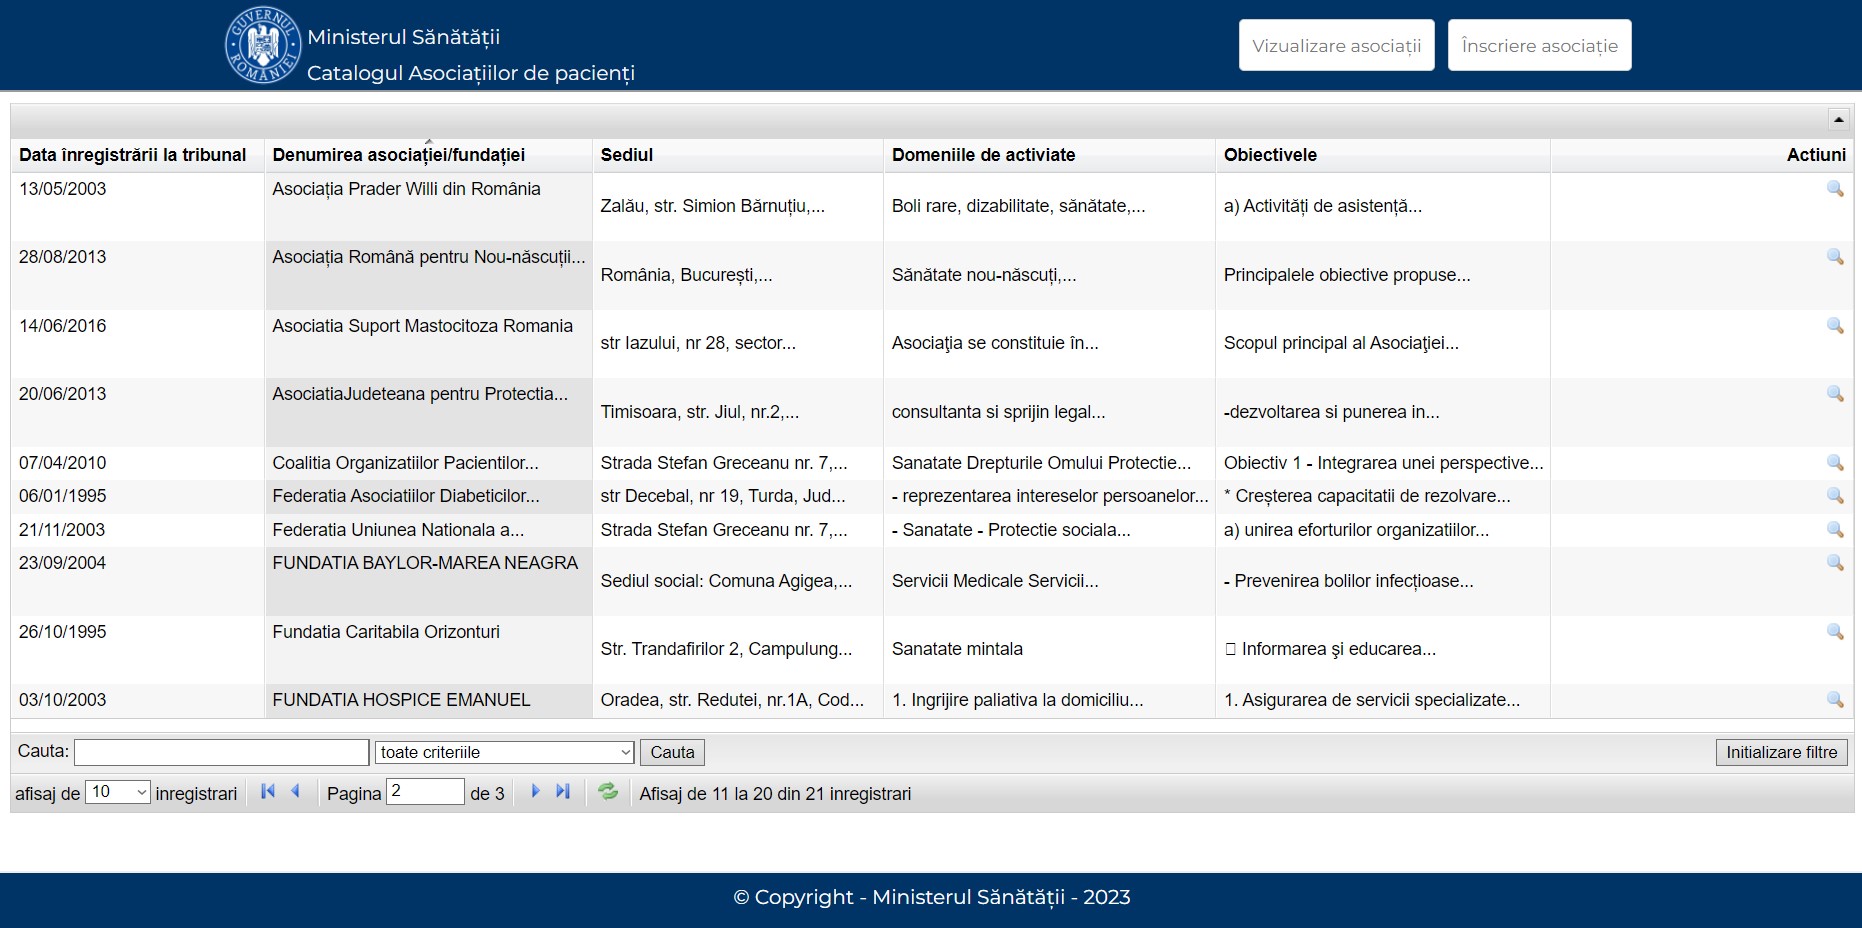Open the 'toate criteriile' search criteria dropdown
Screen dimensions: 1862x928
505,752
